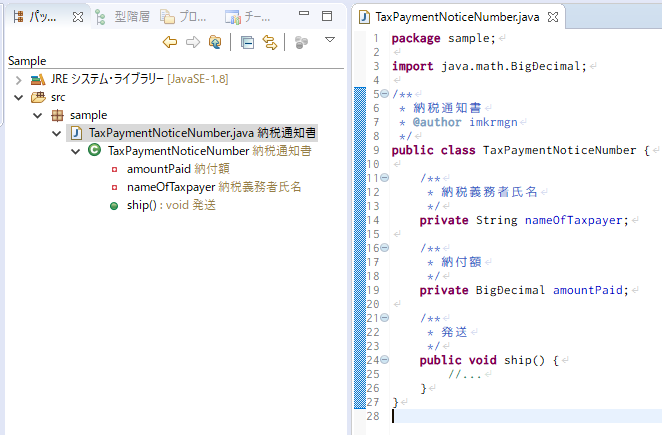Collapse the sample package node

point(38,115)
